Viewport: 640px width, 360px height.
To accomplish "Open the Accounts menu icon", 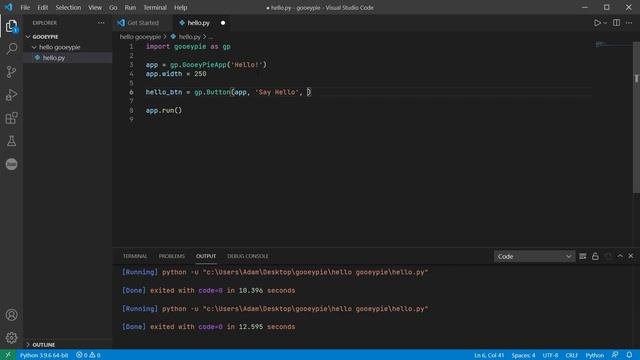I will click(x=11, y=315).
